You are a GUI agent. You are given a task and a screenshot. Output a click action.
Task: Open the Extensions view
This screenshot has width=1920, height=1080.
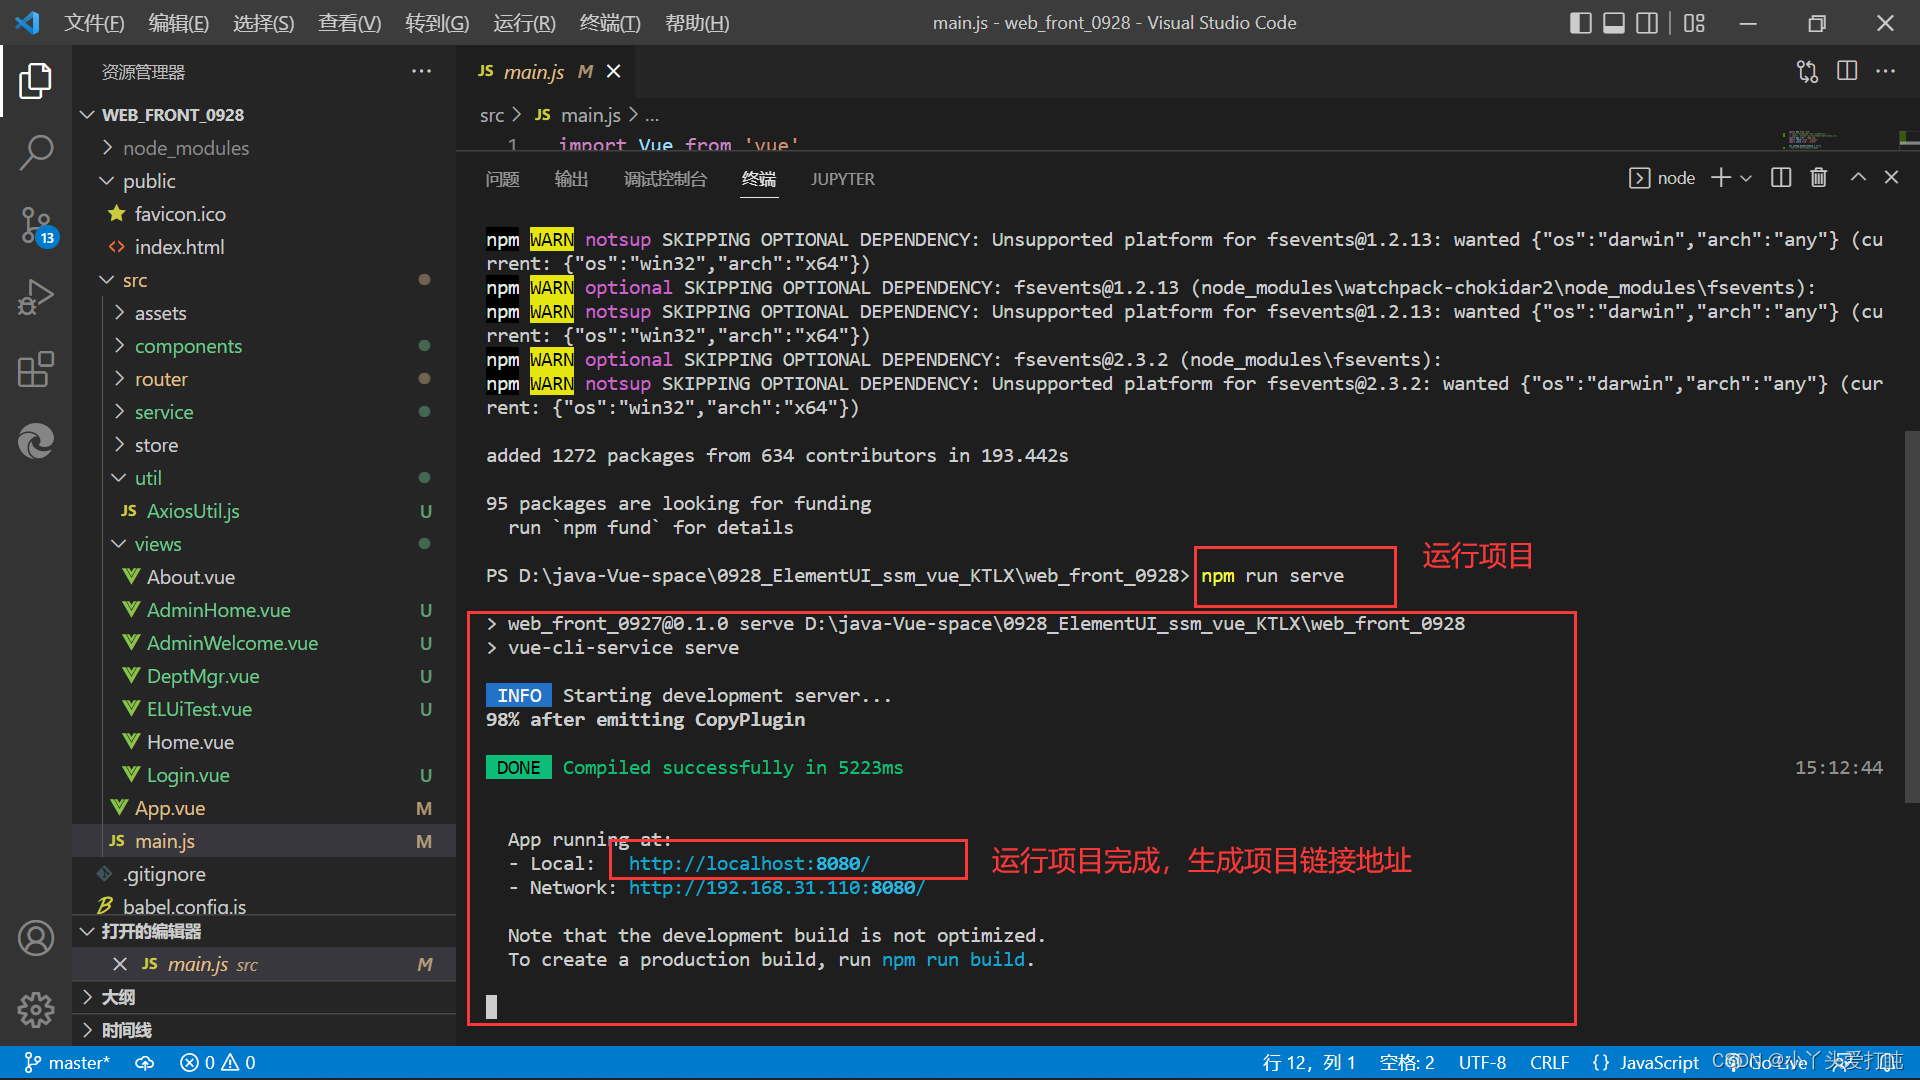click(36, 369)
